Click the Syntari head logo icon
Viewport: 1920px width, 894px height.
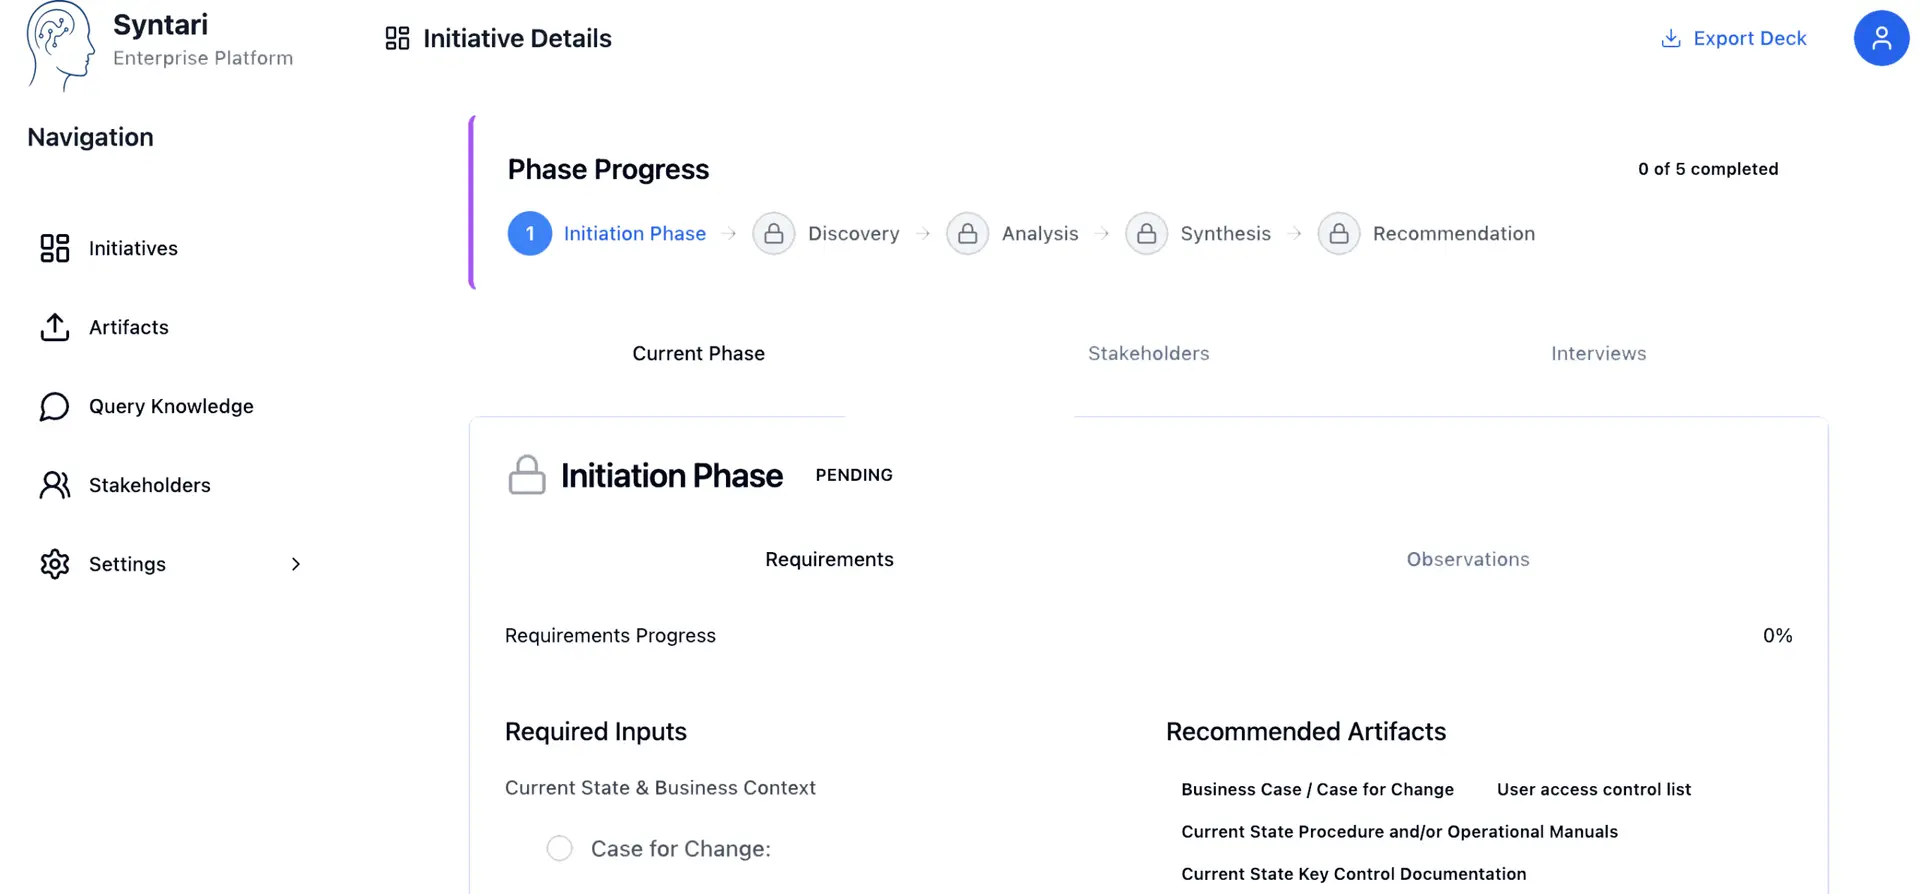(x=59, y=45)
